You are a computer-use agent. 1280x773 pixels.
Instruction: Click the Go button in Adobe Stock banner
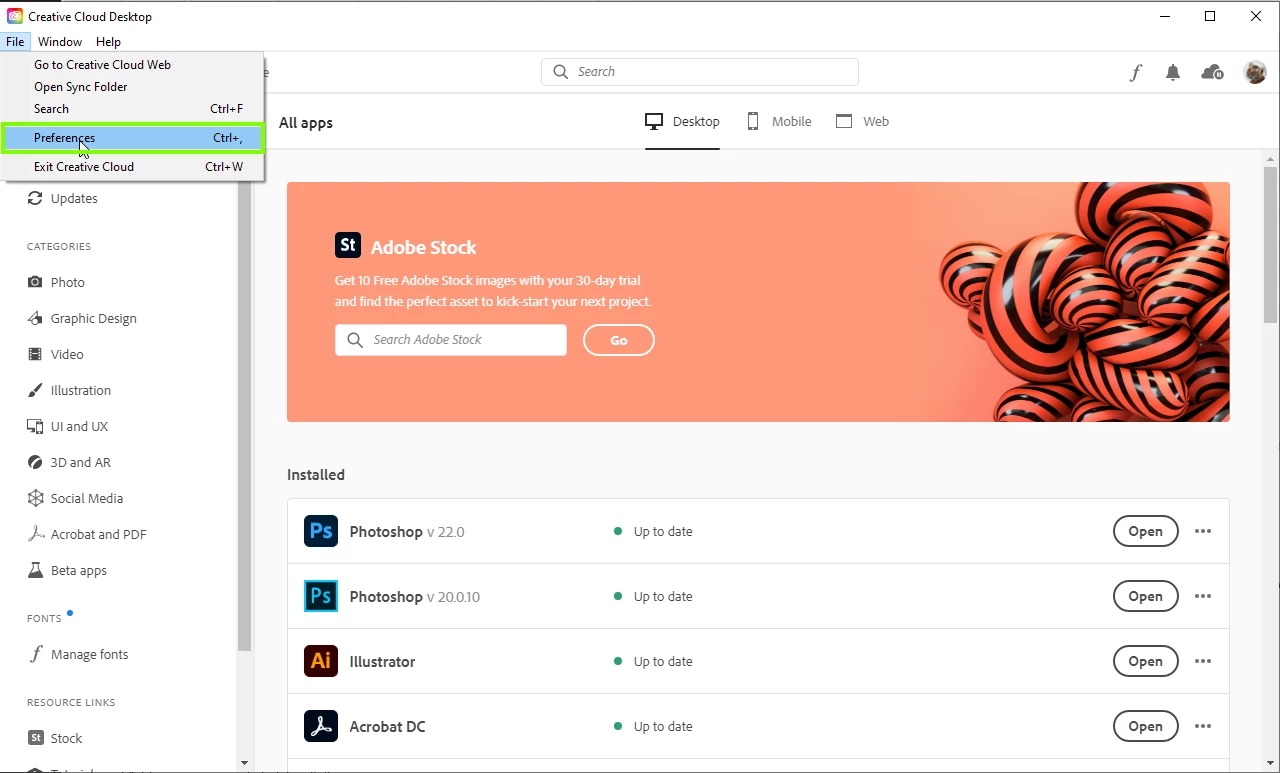tap(619, 340)
